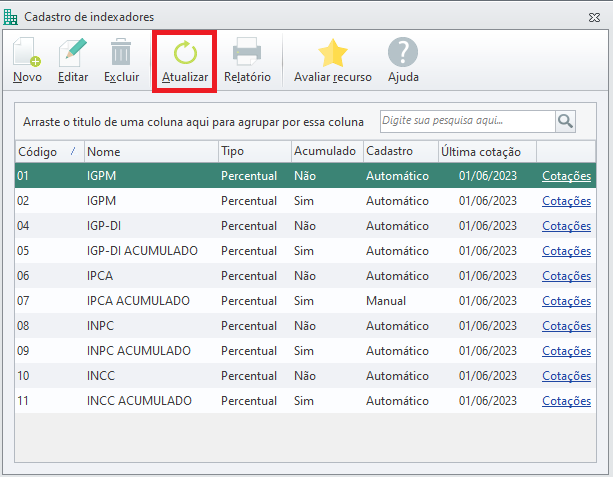
Task: Refresh list with the Atualizar icon
Action: click(185, 52)
